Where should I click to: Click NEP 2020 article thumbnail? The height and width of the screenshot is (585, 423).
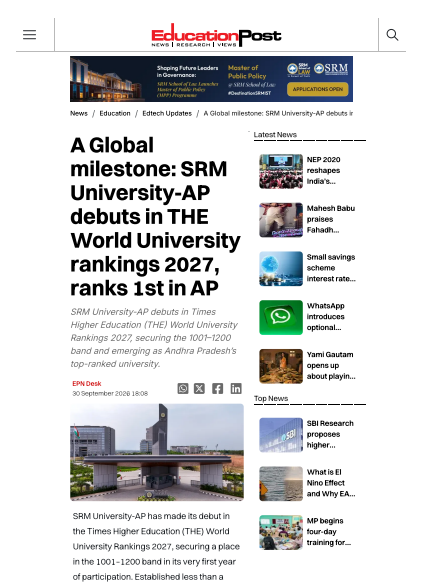(281, 171)
